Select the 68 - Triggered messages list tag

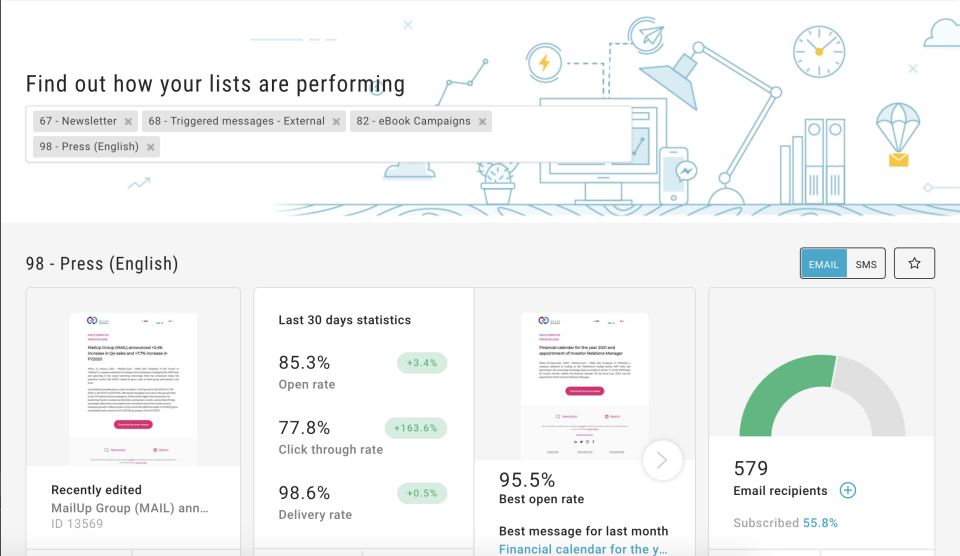click(236, 122)
